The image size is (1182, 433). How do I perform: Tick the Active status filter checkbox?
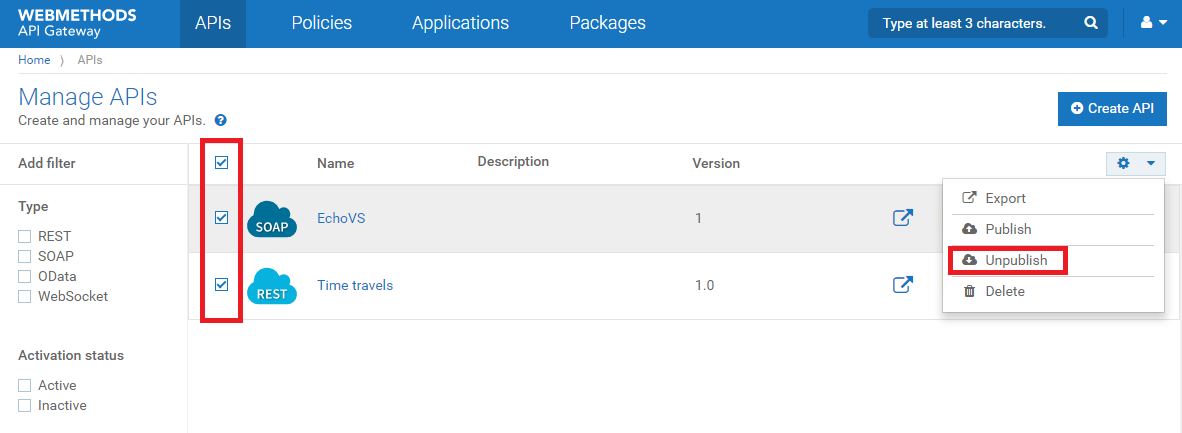(x=25, y=386)
